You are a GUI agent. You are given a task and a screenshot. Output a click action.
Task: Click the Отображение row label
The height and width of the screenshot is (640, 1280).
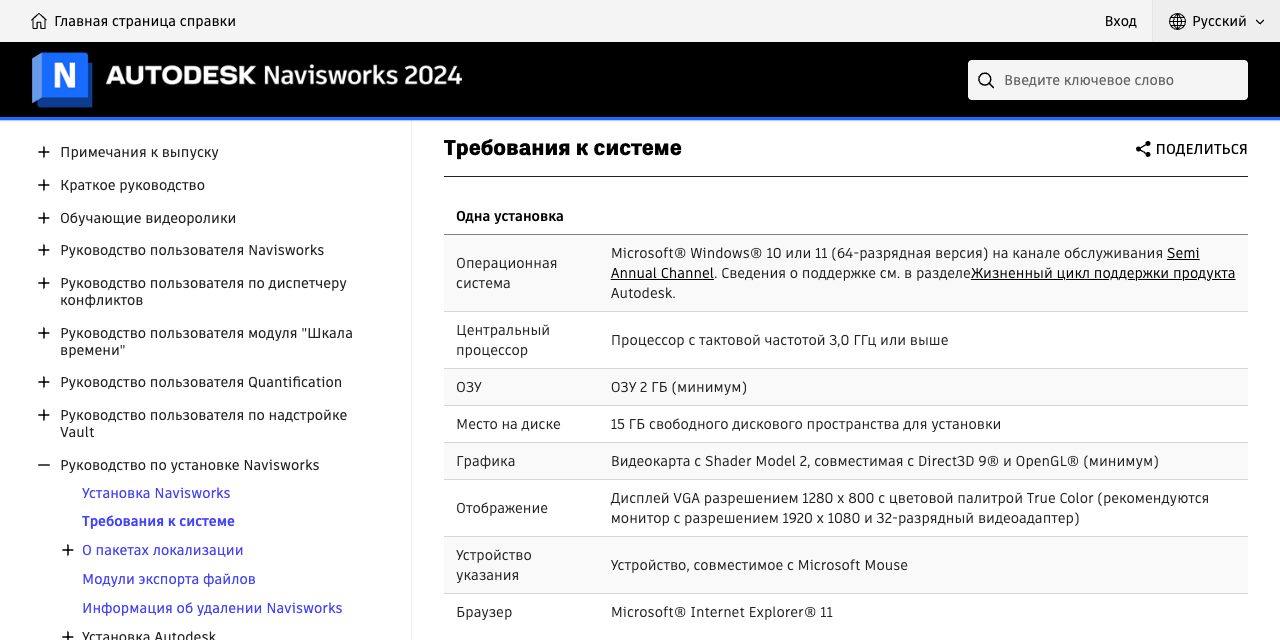click(502, 508)
